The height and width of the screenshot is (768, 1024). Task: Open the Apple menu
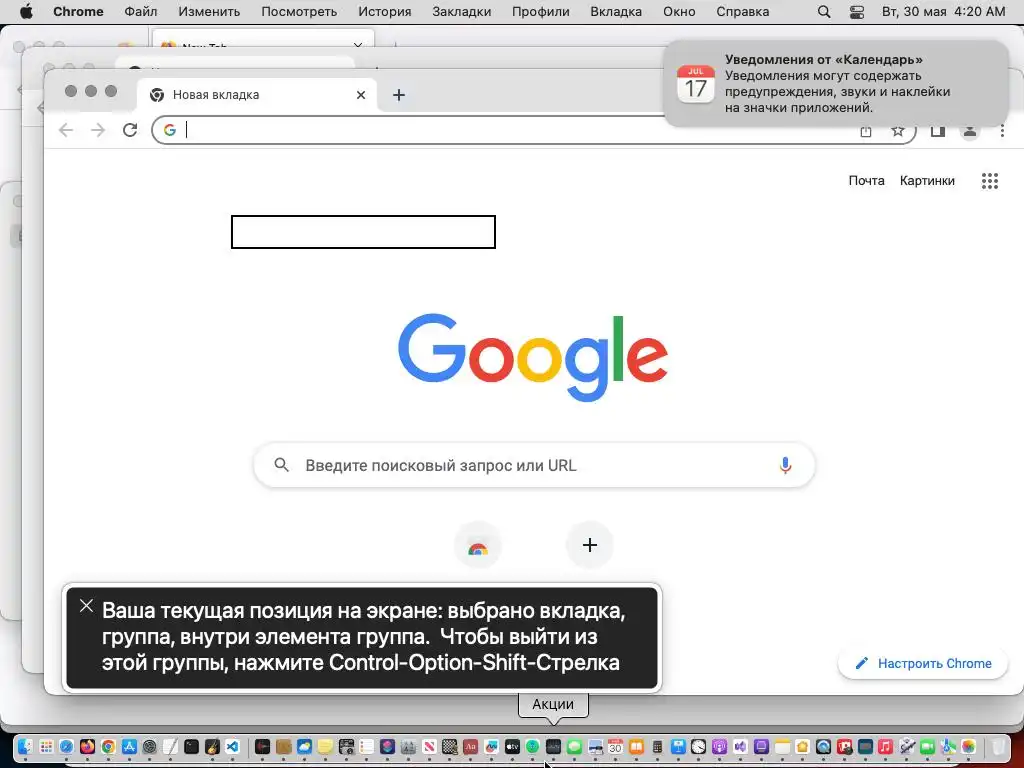[x=25, y=12]
